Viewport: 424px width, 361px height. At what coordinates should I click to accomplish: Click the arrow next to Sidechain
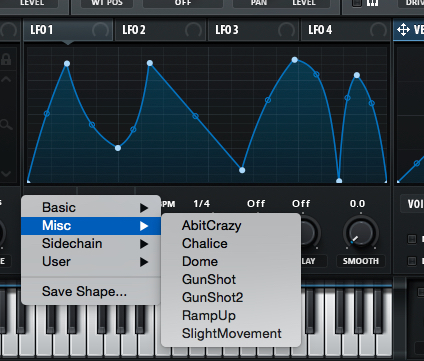[144, 244]
